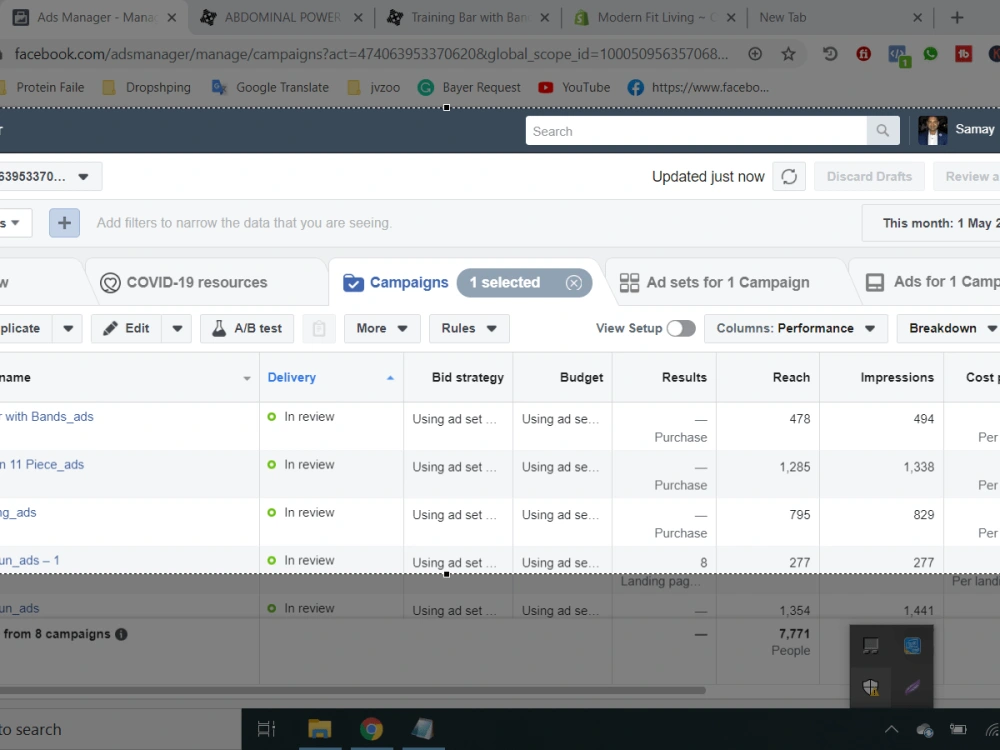1000x750 pixels.
Task: Switch to the Training Bar with Bands browser tab
Action: point(469,17)
